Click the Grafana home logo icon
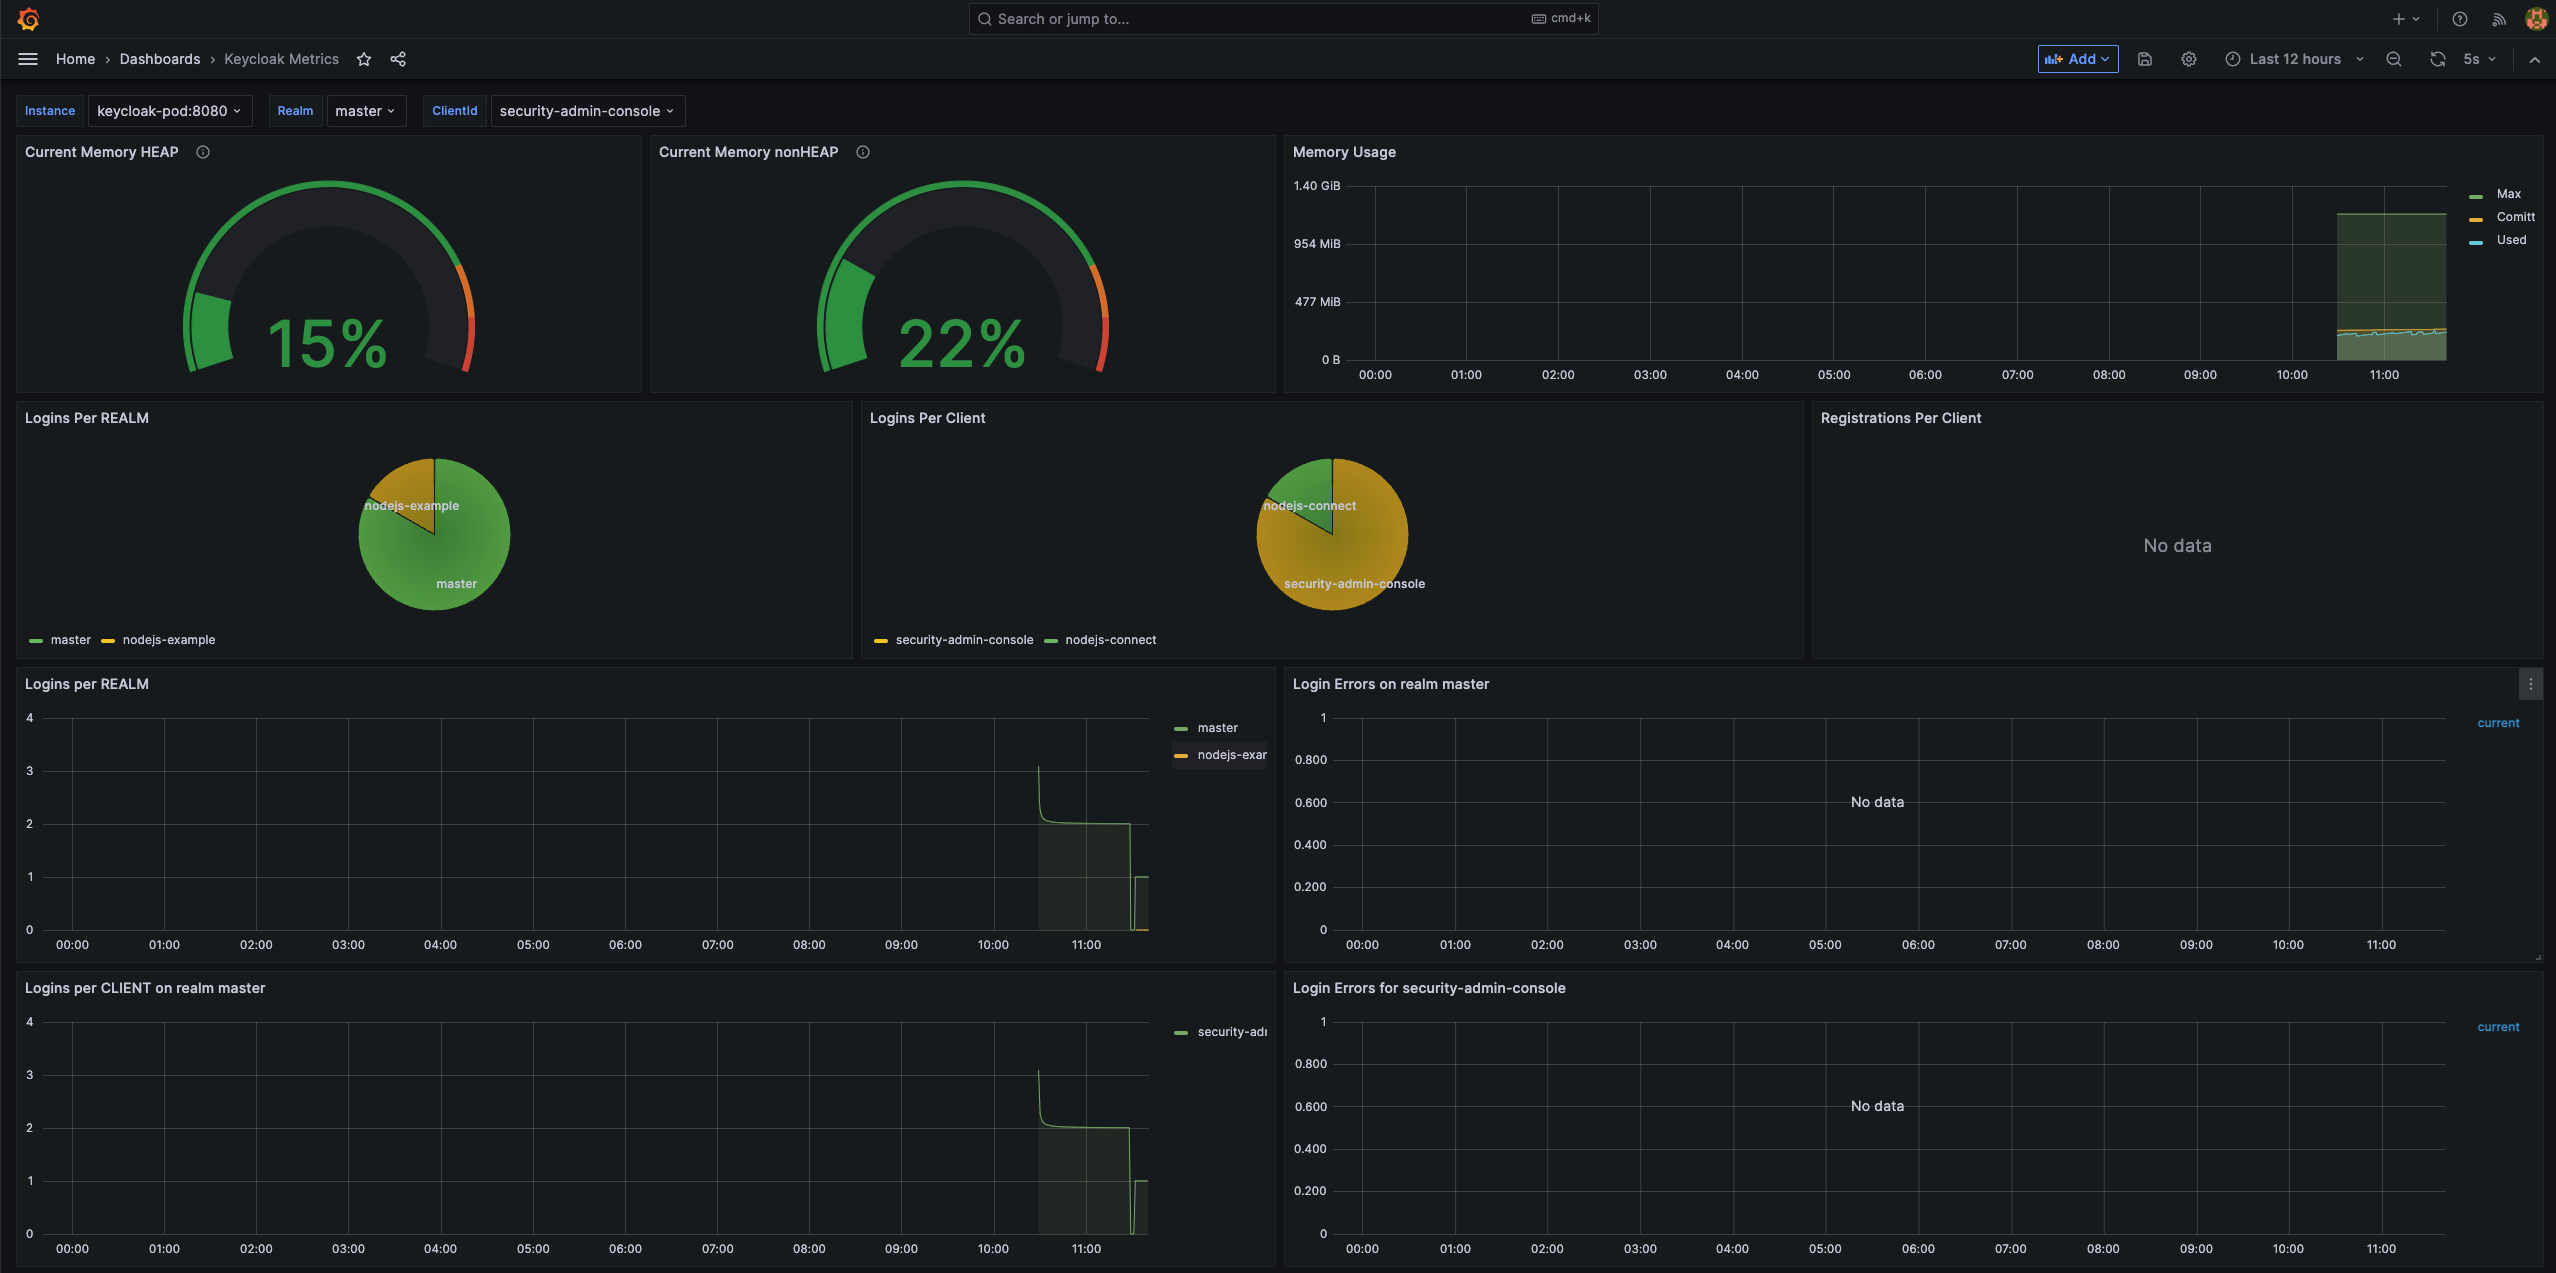 (28, 20)
